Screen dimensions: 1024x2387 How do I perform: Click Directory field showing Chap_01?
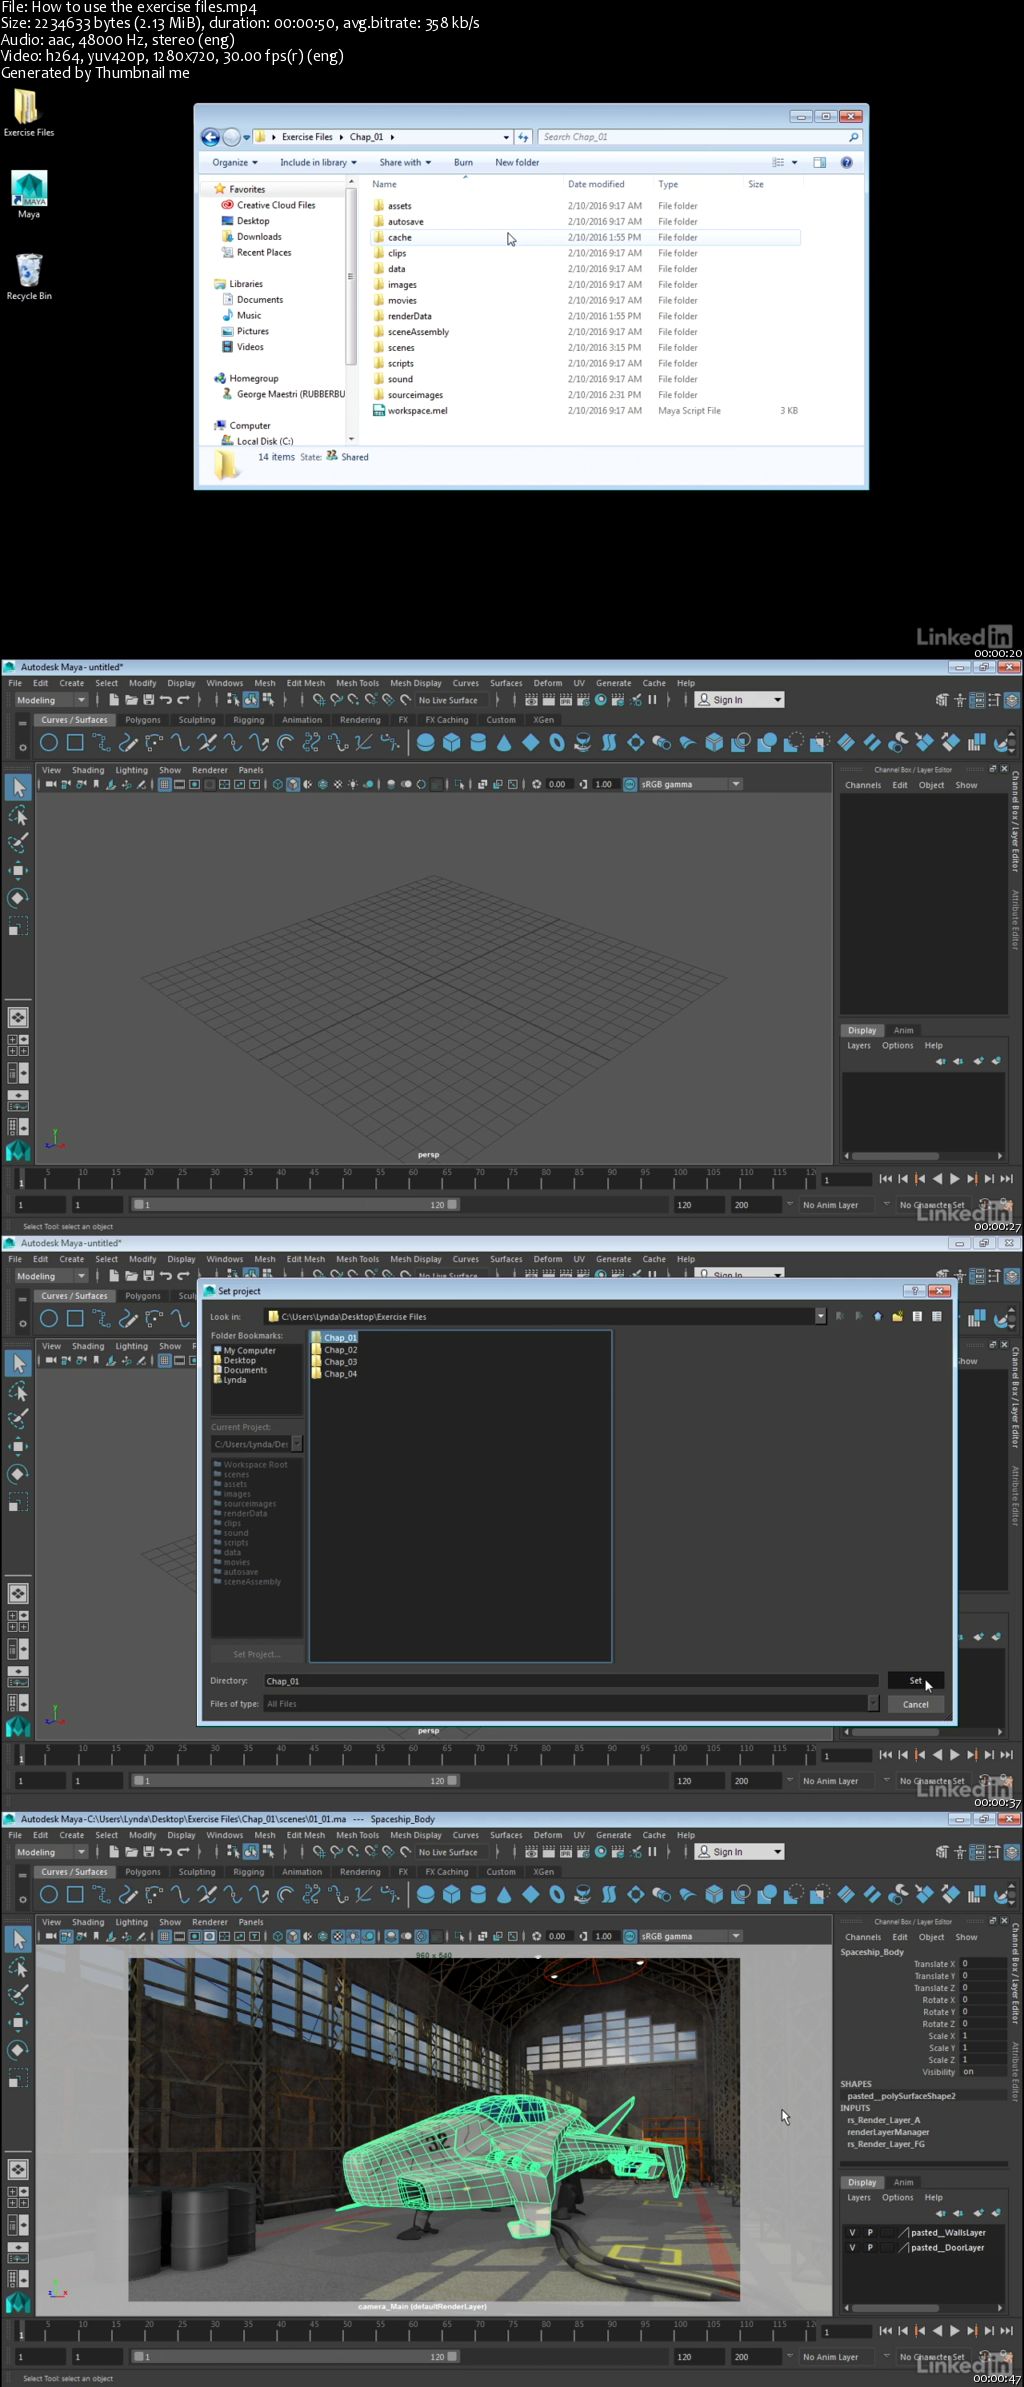[x=571, y=1681]
